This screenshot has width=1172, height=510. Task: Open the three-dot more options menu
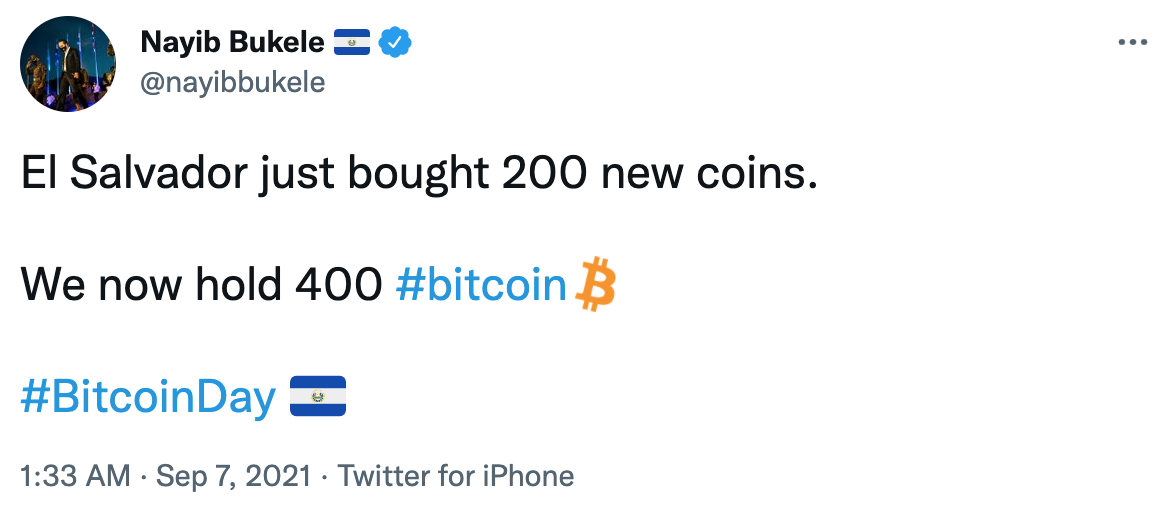click(x=1131, y=43)
